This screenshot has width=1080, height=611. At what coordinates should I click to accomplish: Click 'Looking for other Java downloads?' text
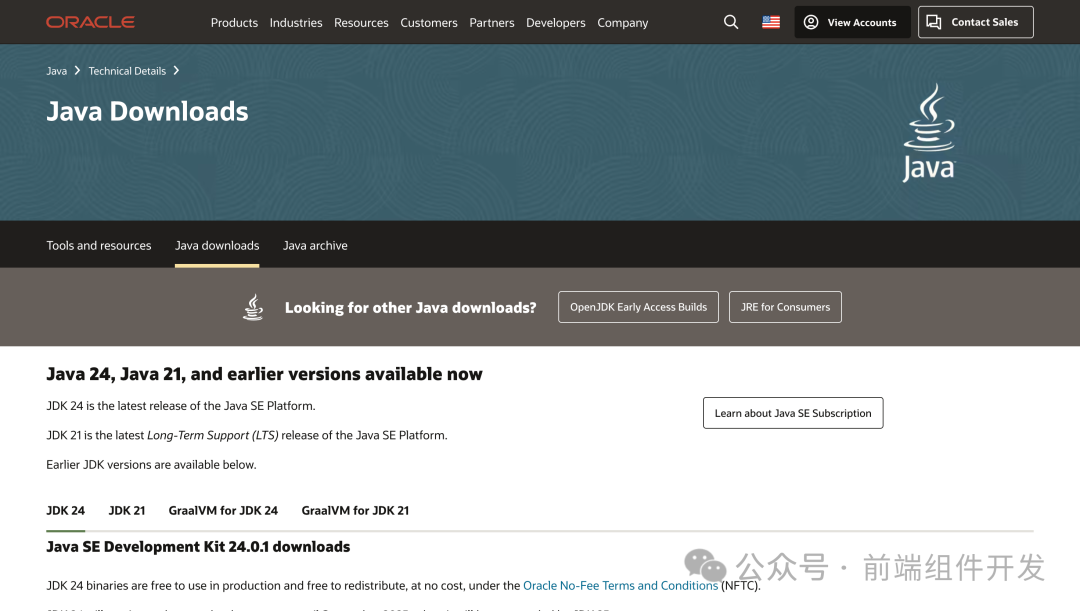coord(411,308)
